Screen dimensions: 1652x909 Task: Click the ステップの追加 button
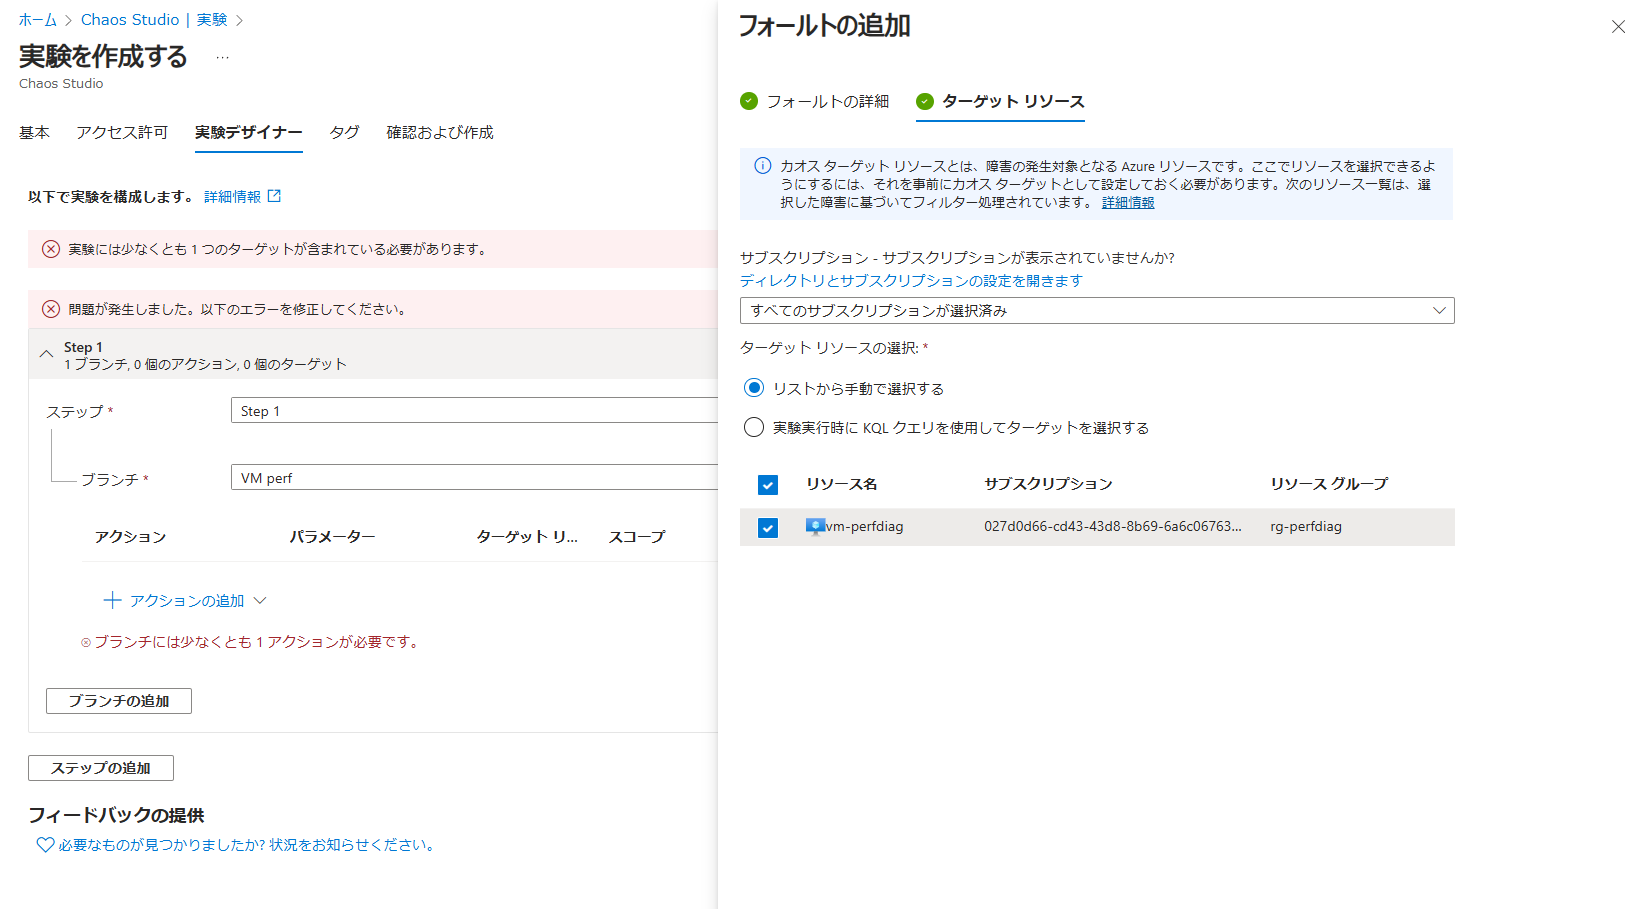coord(101,768)
